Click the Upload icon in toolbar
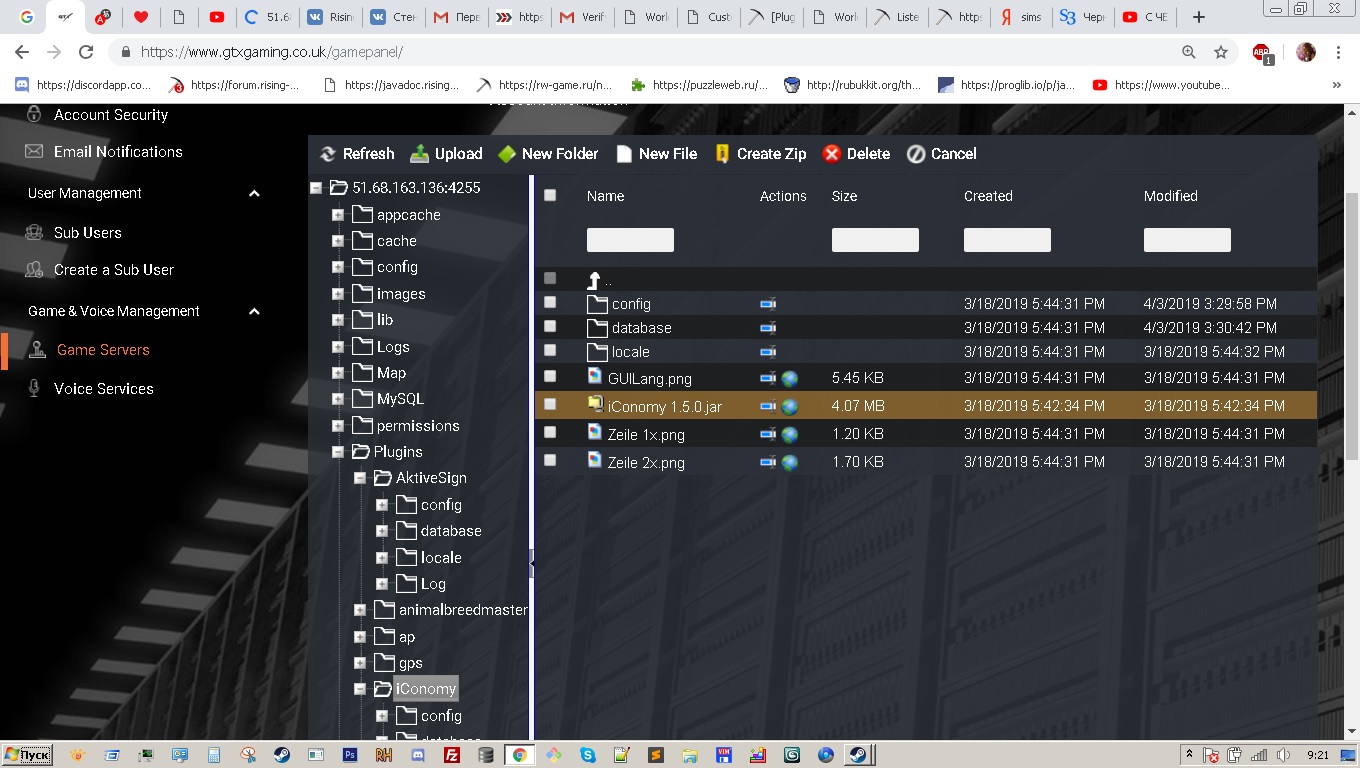The height and width of the screenshot is (768, 1360). (x=420, y=154)
